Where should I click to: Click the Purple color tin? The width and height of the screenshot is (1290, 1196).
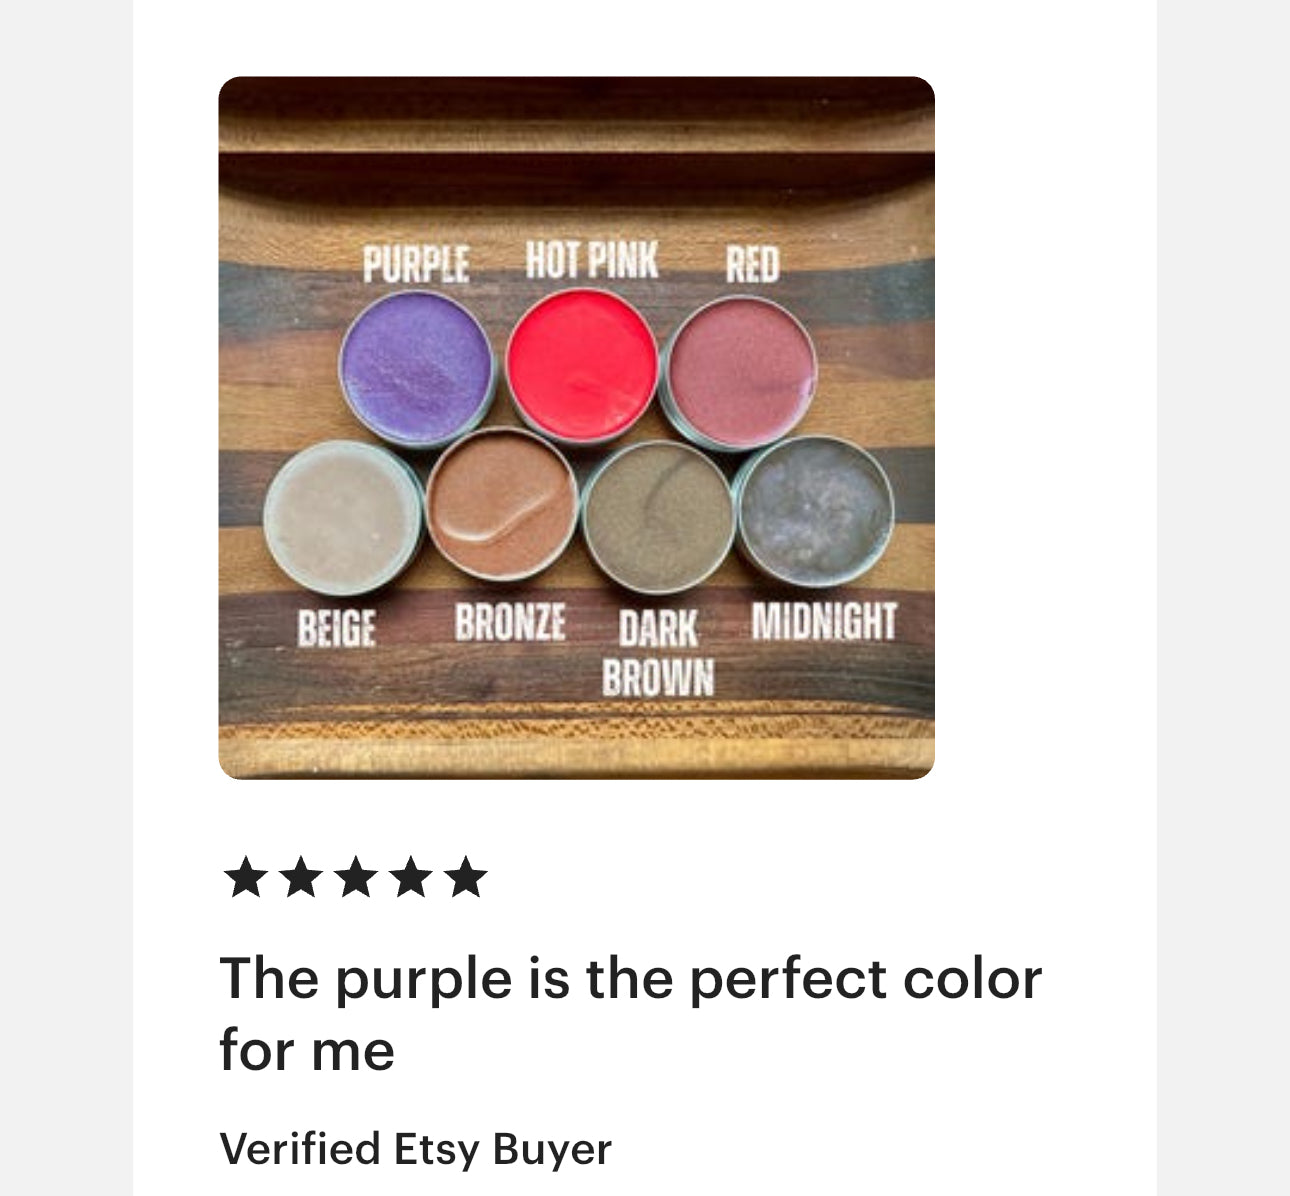pos(417,367)
